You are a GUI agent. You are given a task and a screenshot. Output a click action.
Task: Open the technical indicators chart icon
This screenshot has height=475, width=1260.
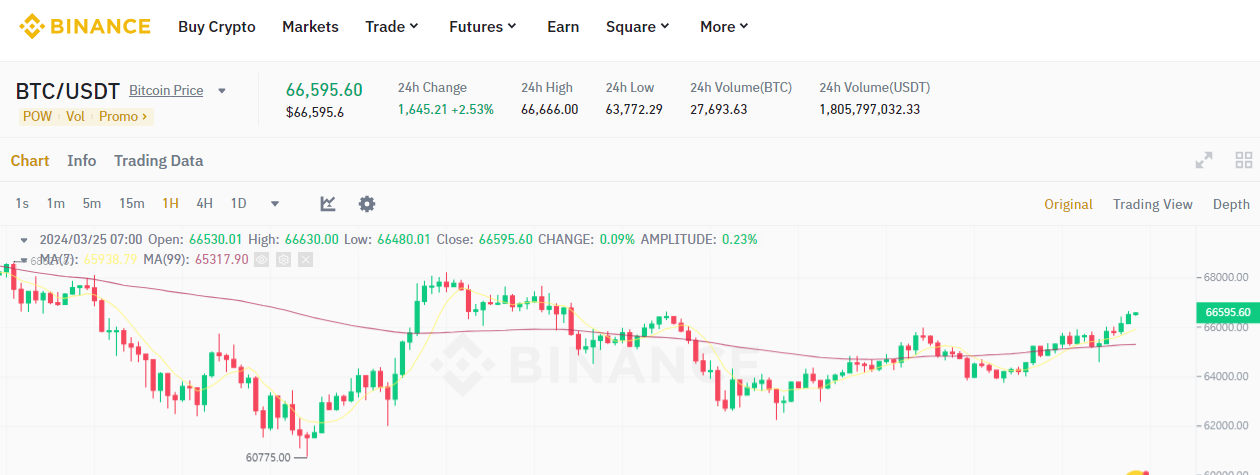click(x=328, y=204)
